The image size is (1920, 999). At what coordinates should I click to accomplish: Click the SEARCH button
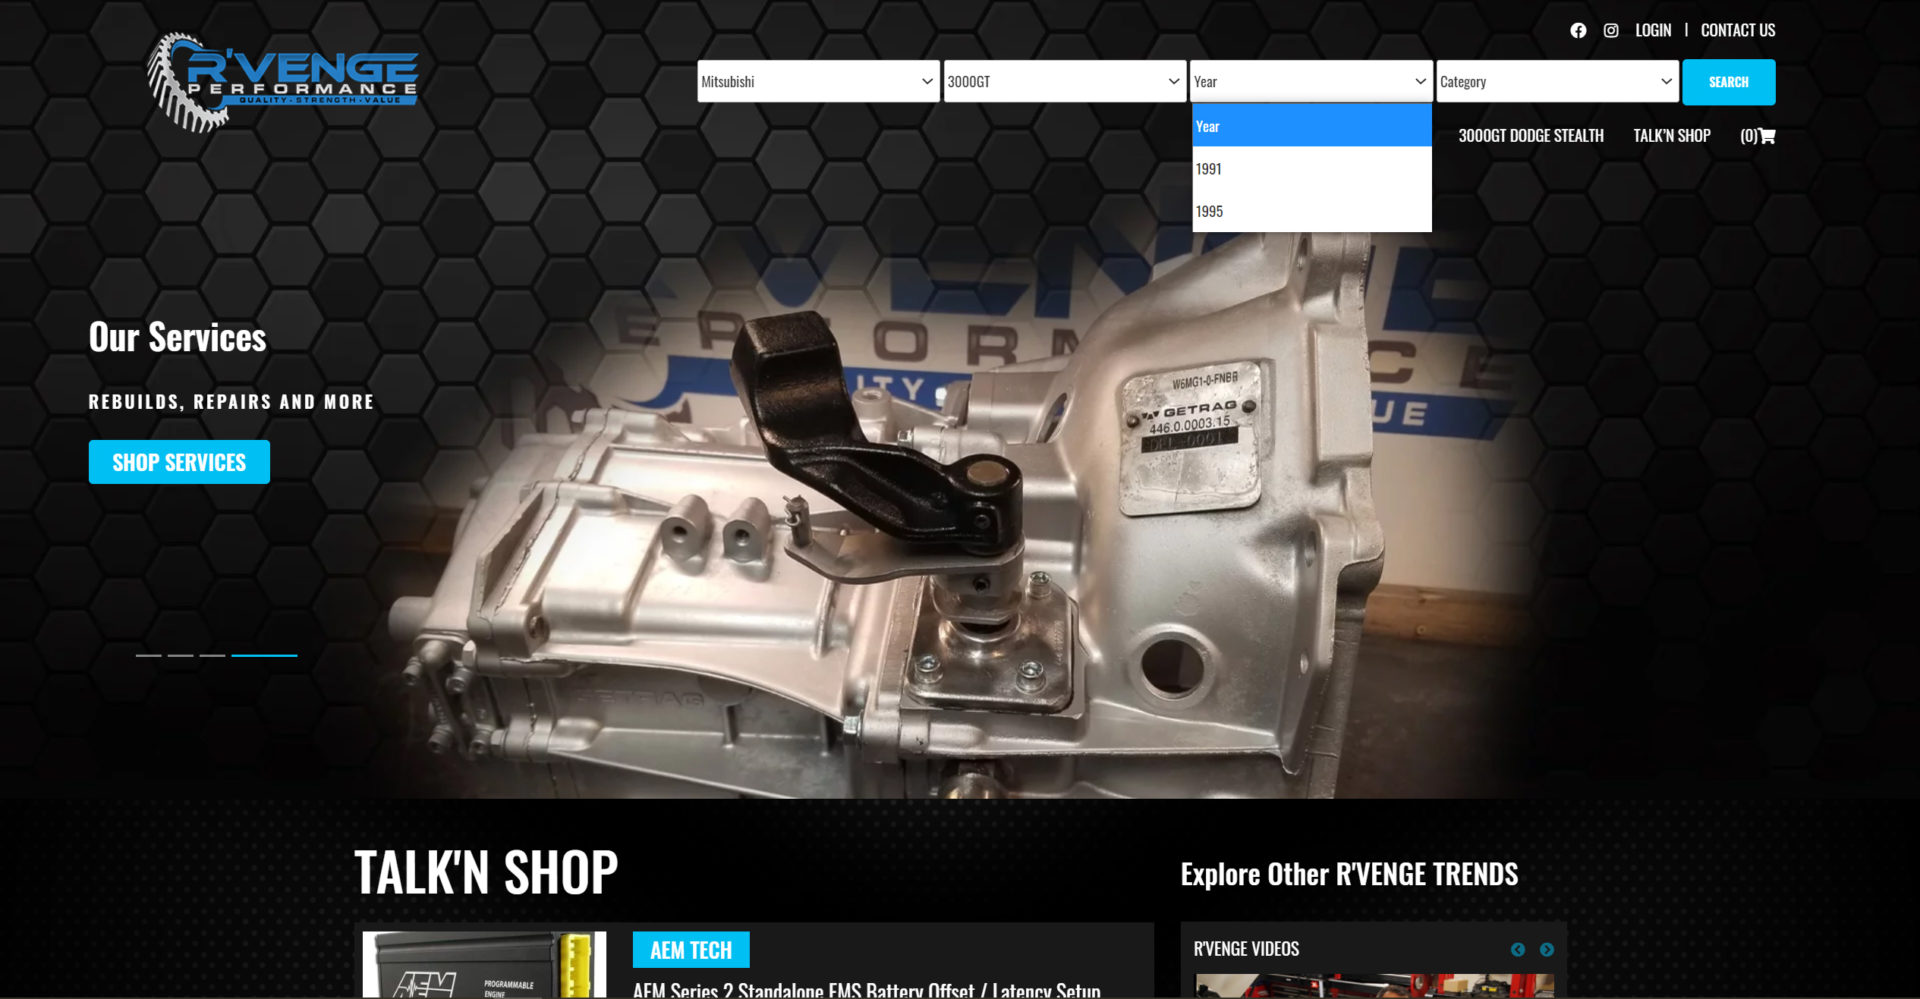click(1729, 82)
